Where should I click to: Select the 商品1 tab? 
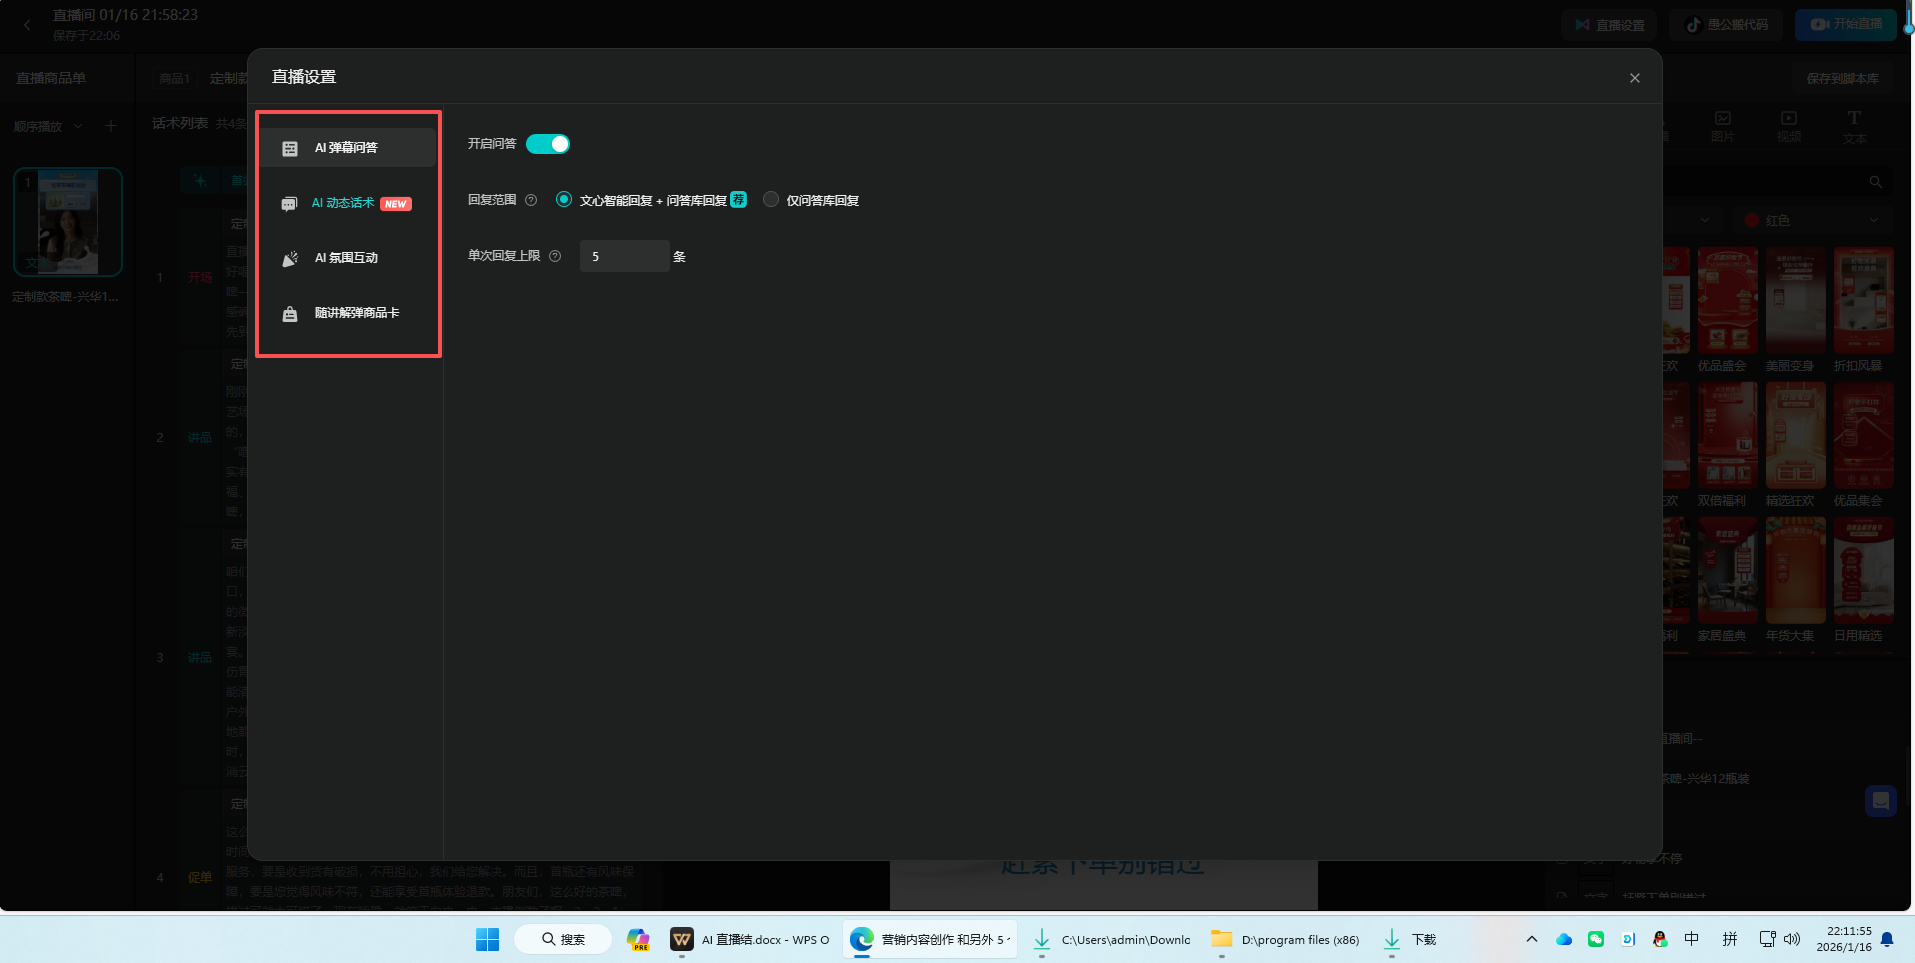coord(174,78)
